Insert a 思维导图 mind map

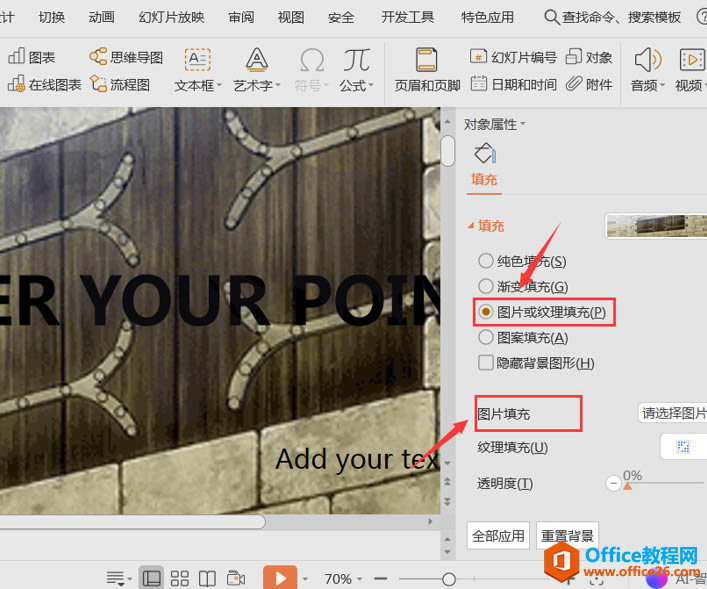[126, 57]
